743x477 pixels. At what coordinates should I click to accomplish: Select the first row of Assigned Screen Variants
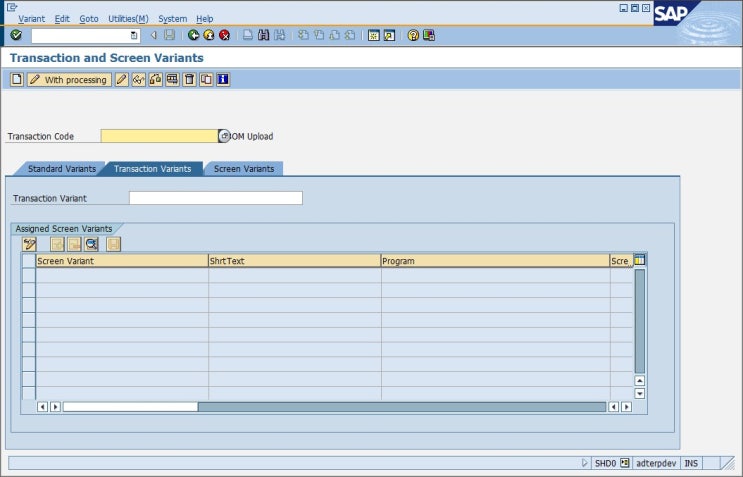click(x=28, y=276)
